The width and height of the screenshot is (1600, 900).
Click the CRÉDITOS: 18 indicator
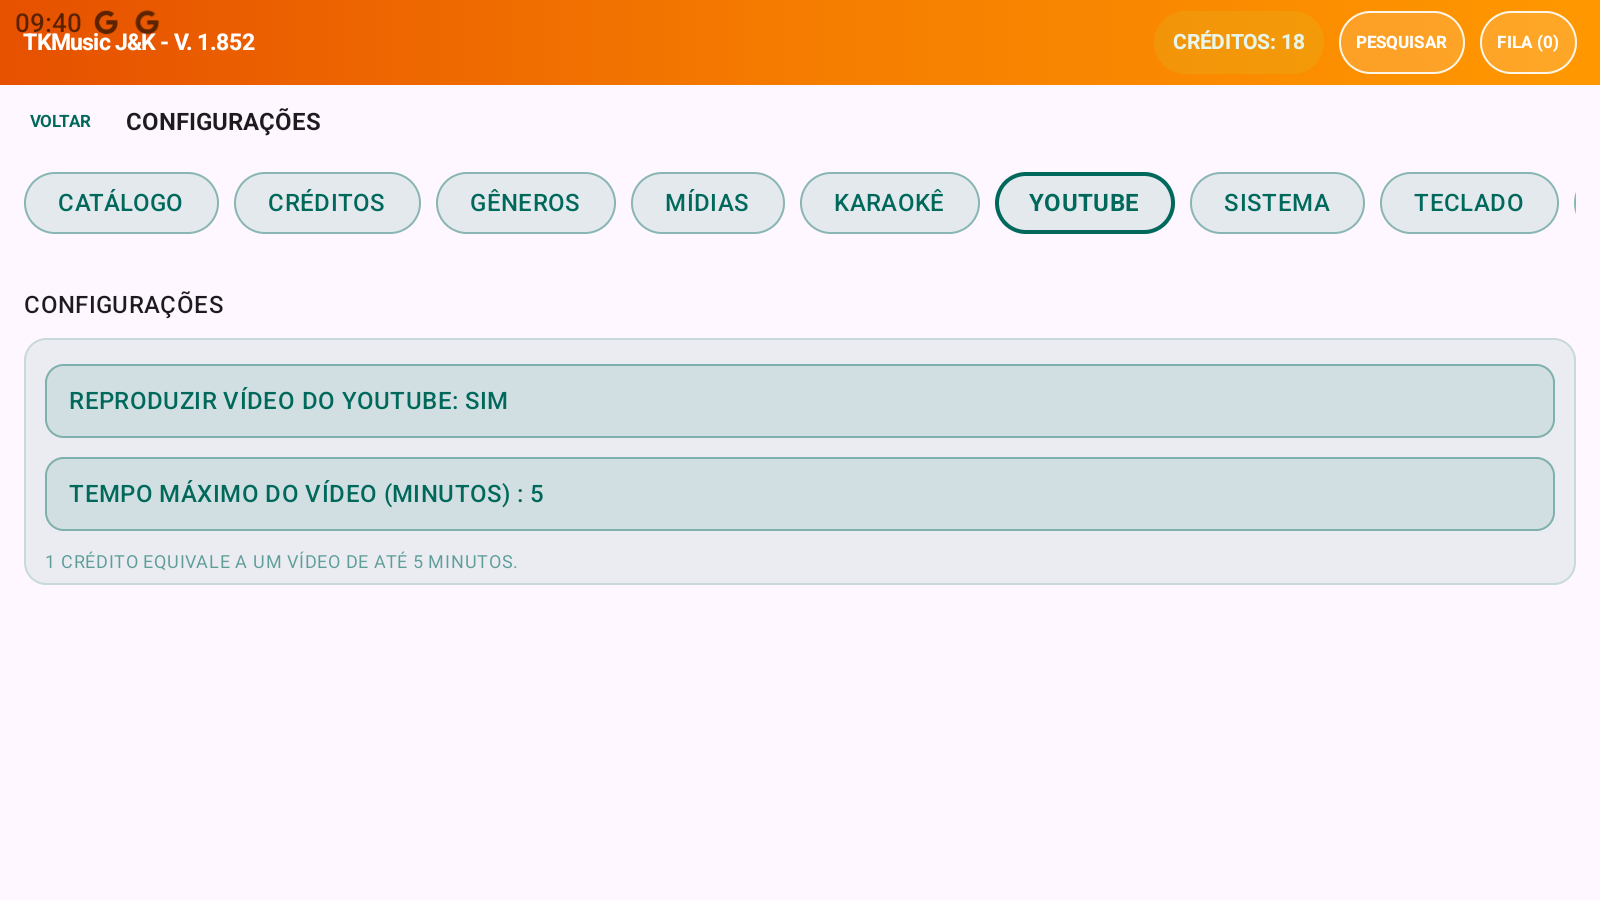(x=1238, y=42)
